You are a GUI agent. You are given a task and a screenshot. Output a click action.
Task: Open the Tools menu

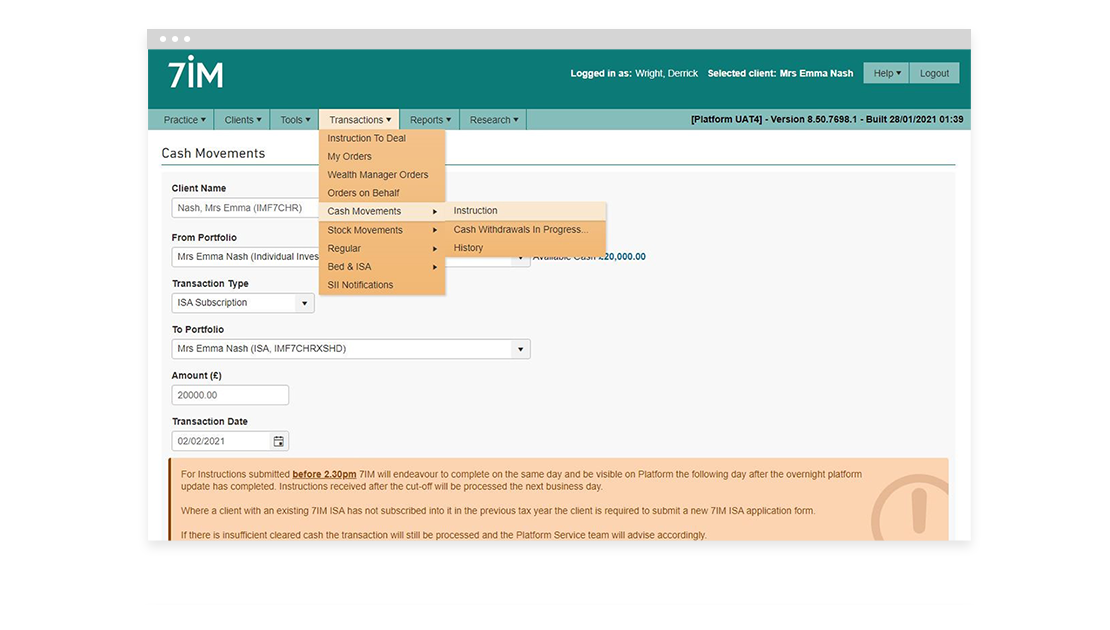point(294,120)
